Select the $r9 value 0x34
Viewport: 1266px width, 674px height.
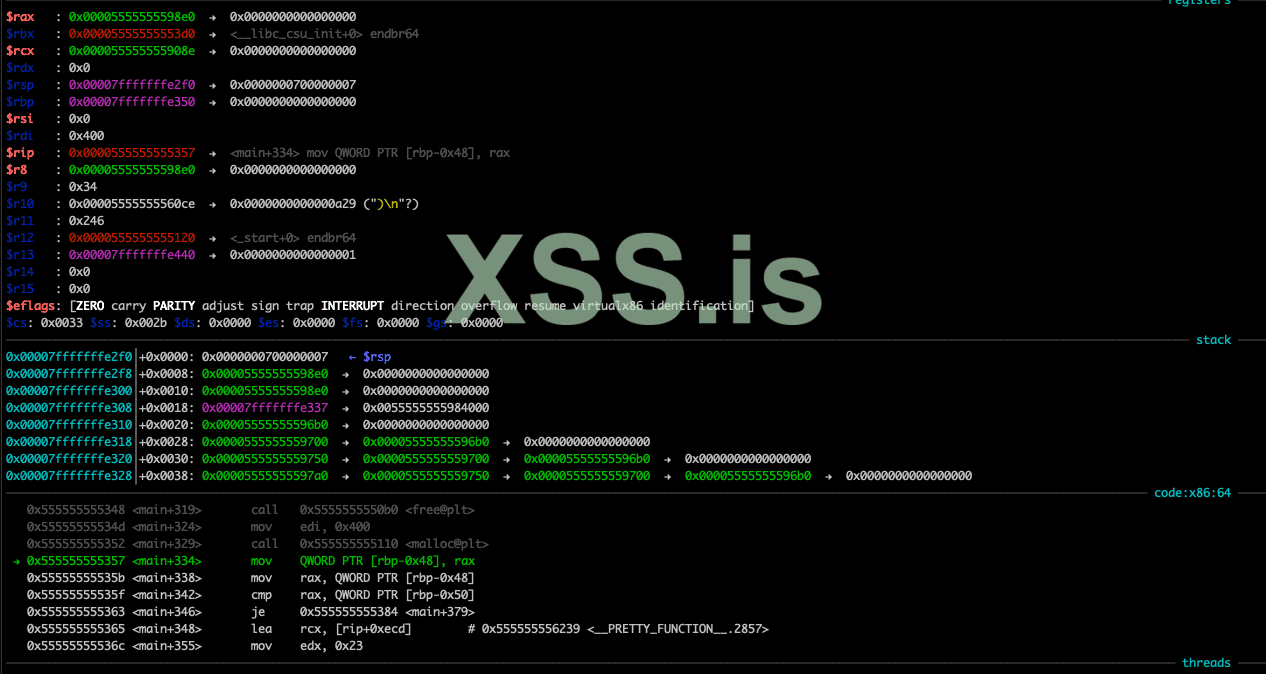[83, 187]
